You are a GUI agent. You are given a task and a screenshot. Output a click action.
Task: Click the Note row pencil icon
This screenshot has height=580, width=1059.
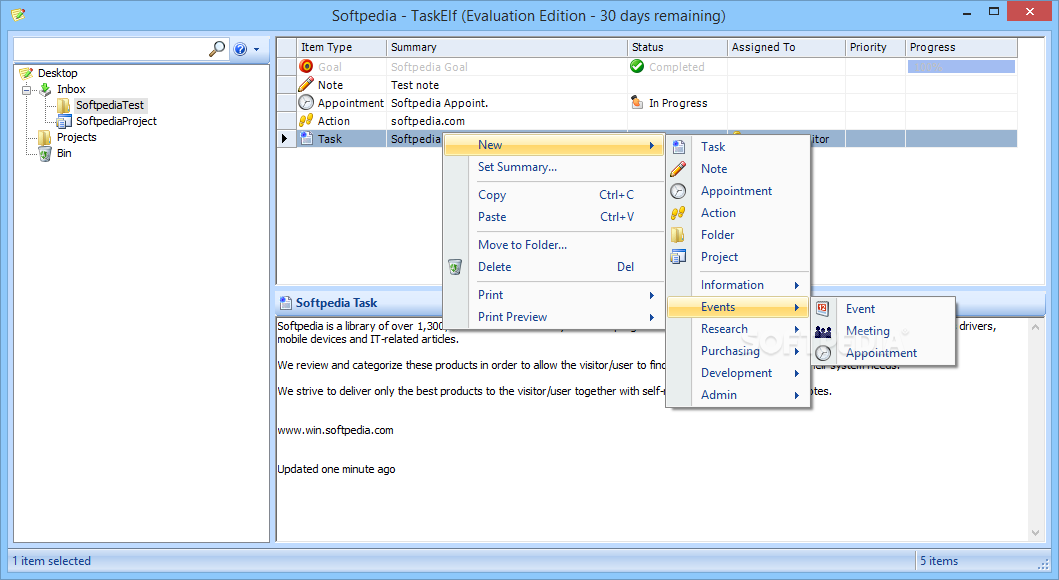click(x=306, y=84)
